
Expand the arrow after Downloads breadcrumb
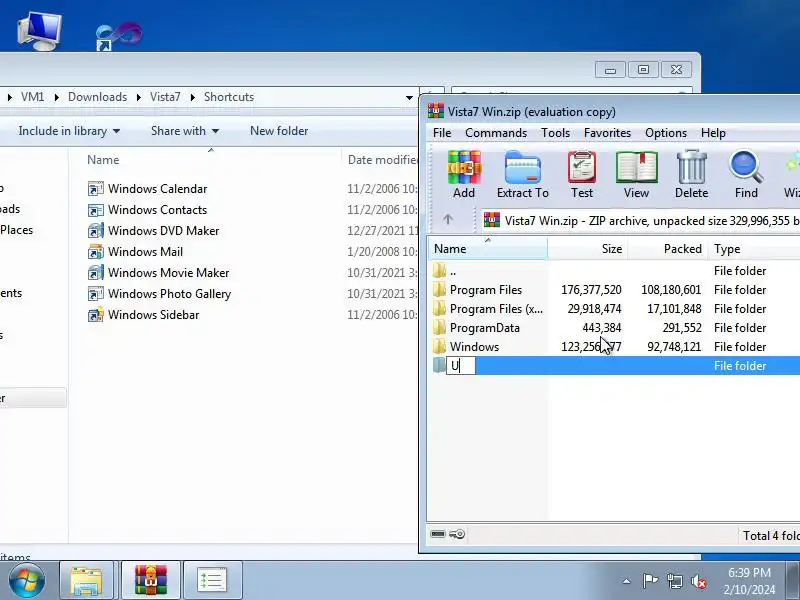[x=138, y=97]
